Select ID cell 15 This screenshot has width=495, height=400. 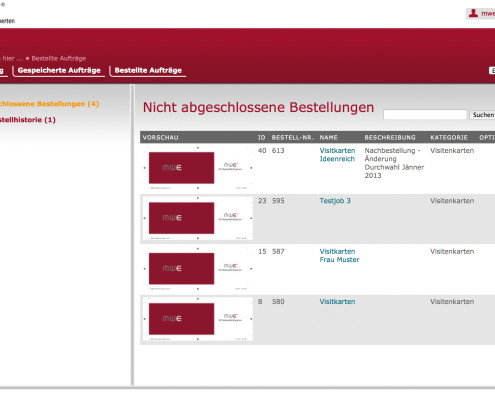[x=262, y=252]
